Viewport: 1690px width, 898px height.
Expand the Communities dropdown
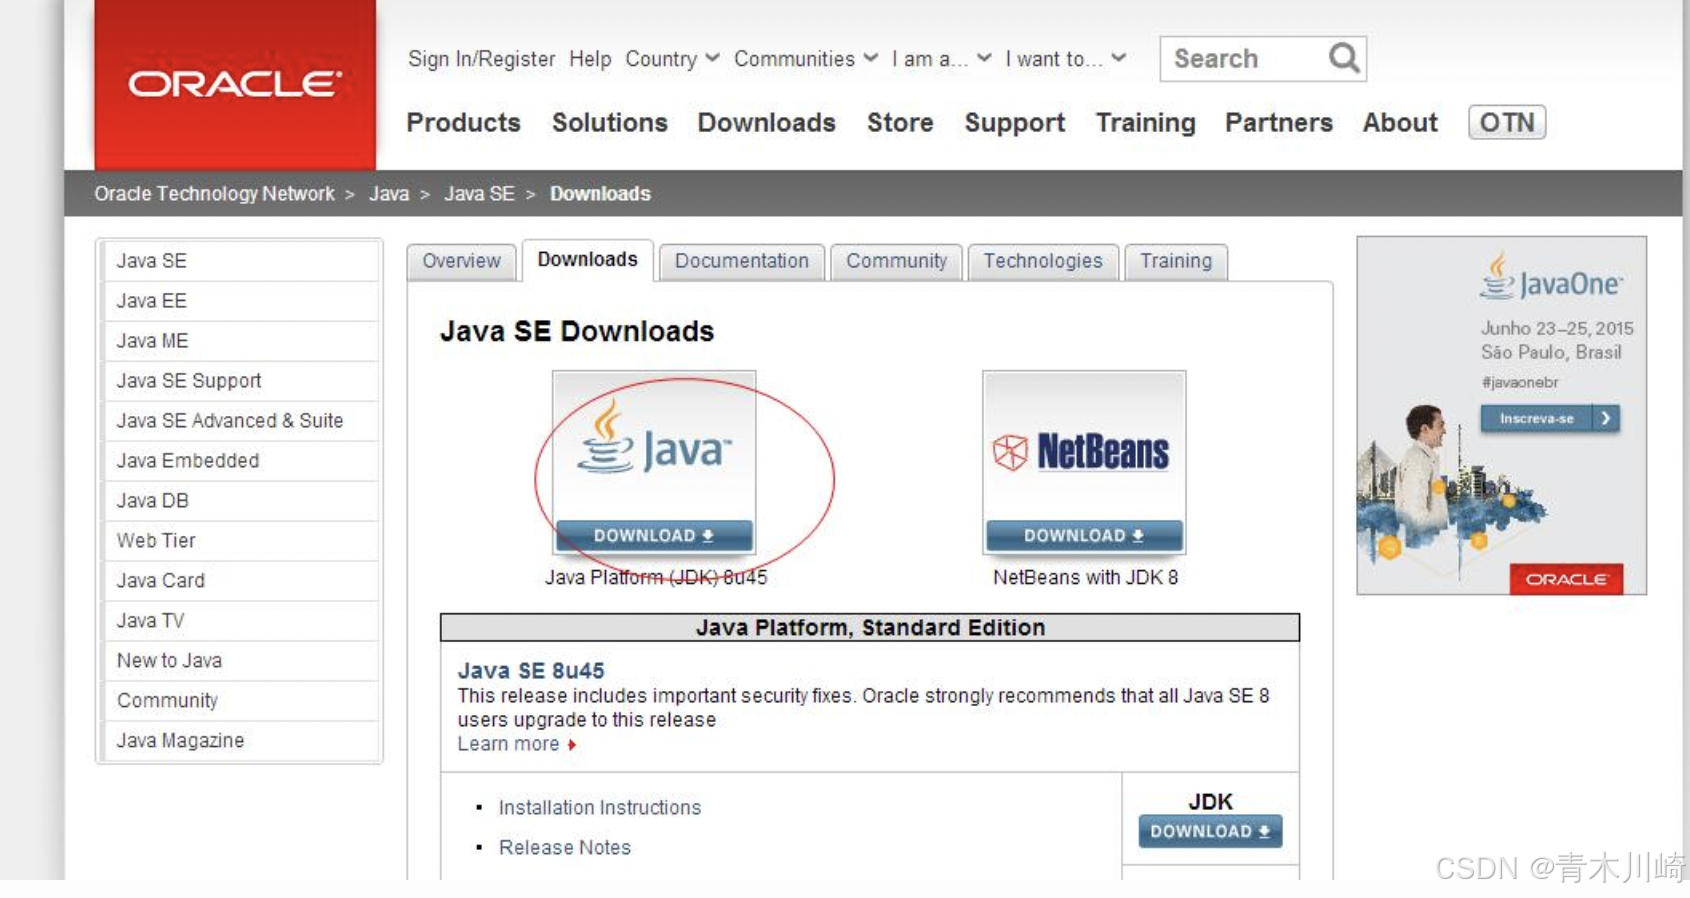click(806, 59)
